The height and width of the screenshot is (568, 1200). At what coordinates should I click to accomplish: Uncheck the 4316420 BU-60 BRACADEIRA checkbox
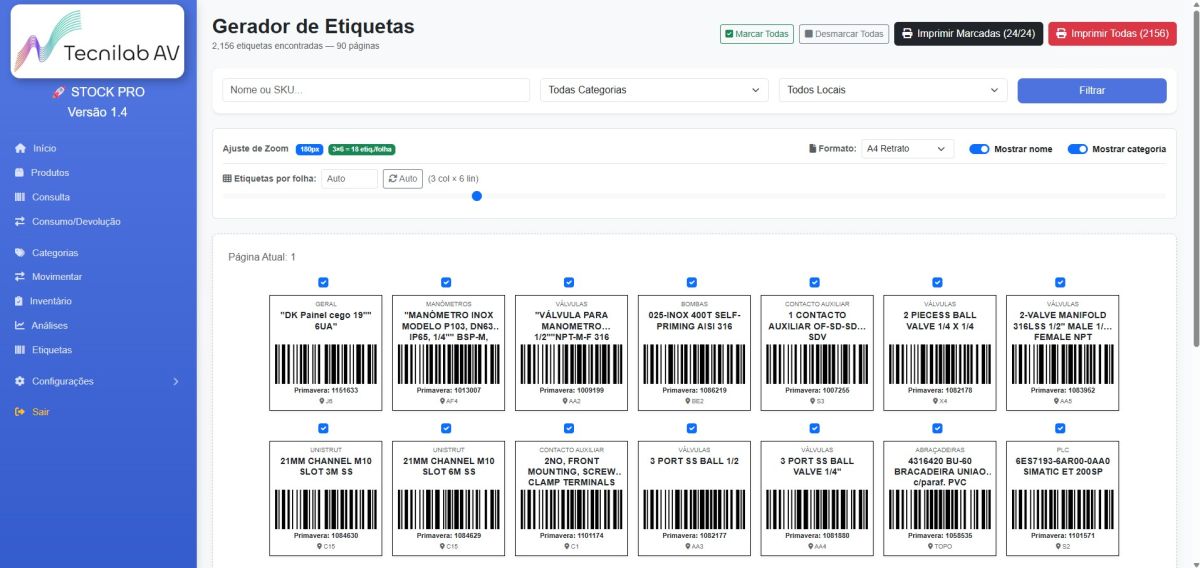pyautogui.click(x=937, y=428)
